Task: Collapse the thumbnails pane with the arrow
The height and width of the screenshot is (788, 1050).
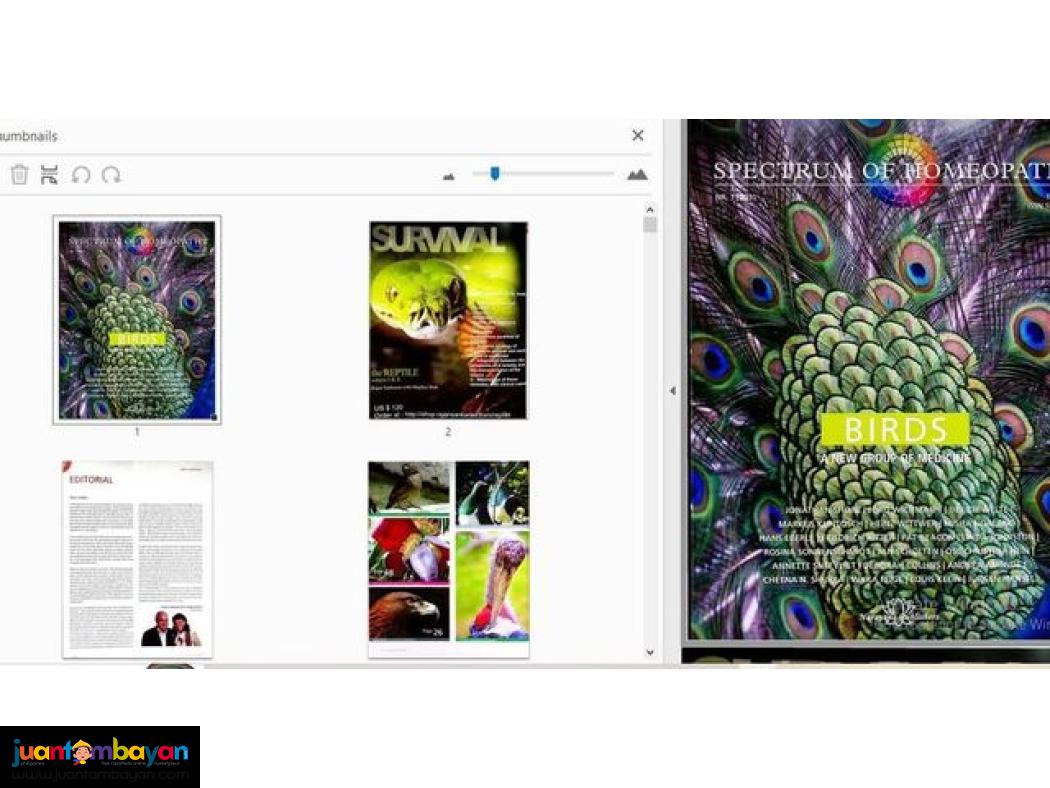Action: [x=672, y=391]
